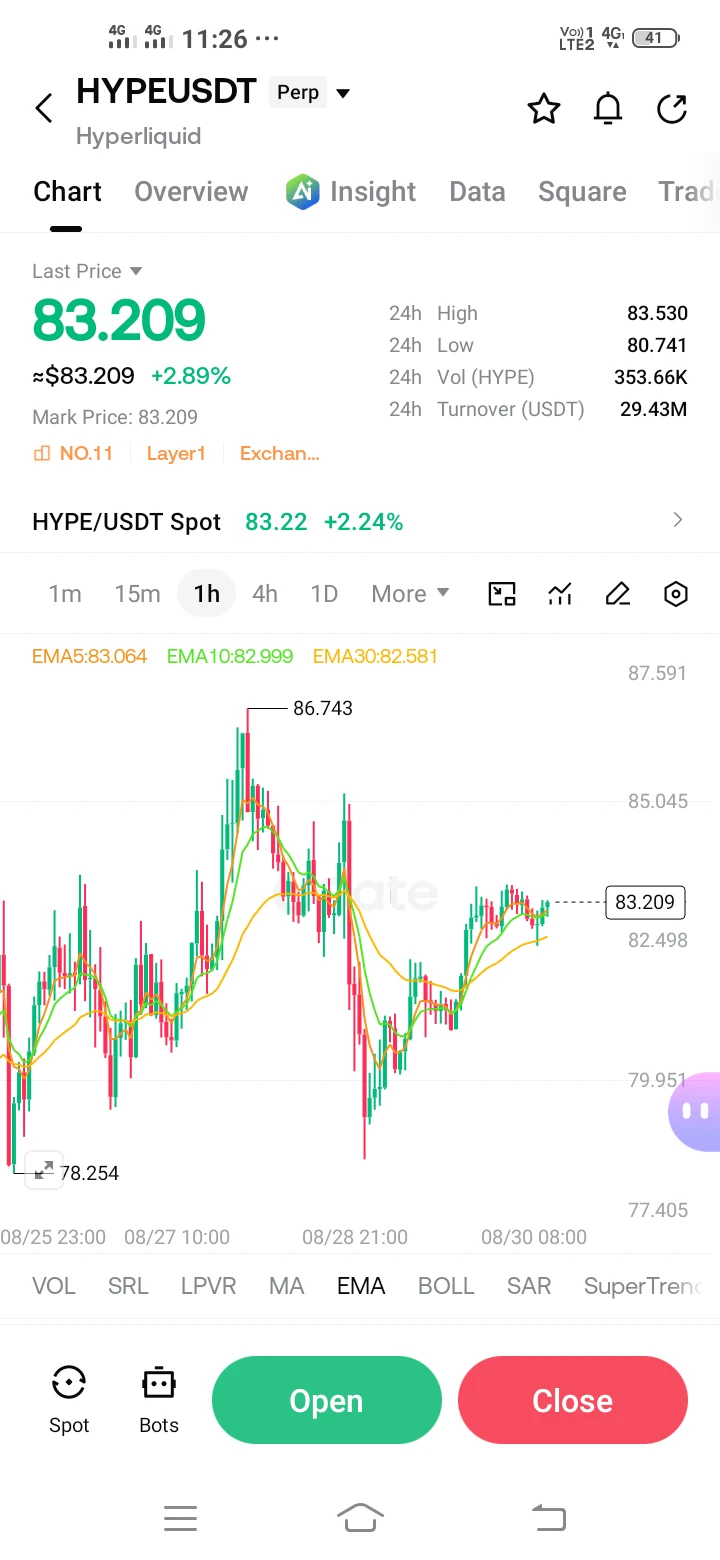Switch to the Data tab
This screenshot has height=1560, width=720.
click(x=477, y=191)
